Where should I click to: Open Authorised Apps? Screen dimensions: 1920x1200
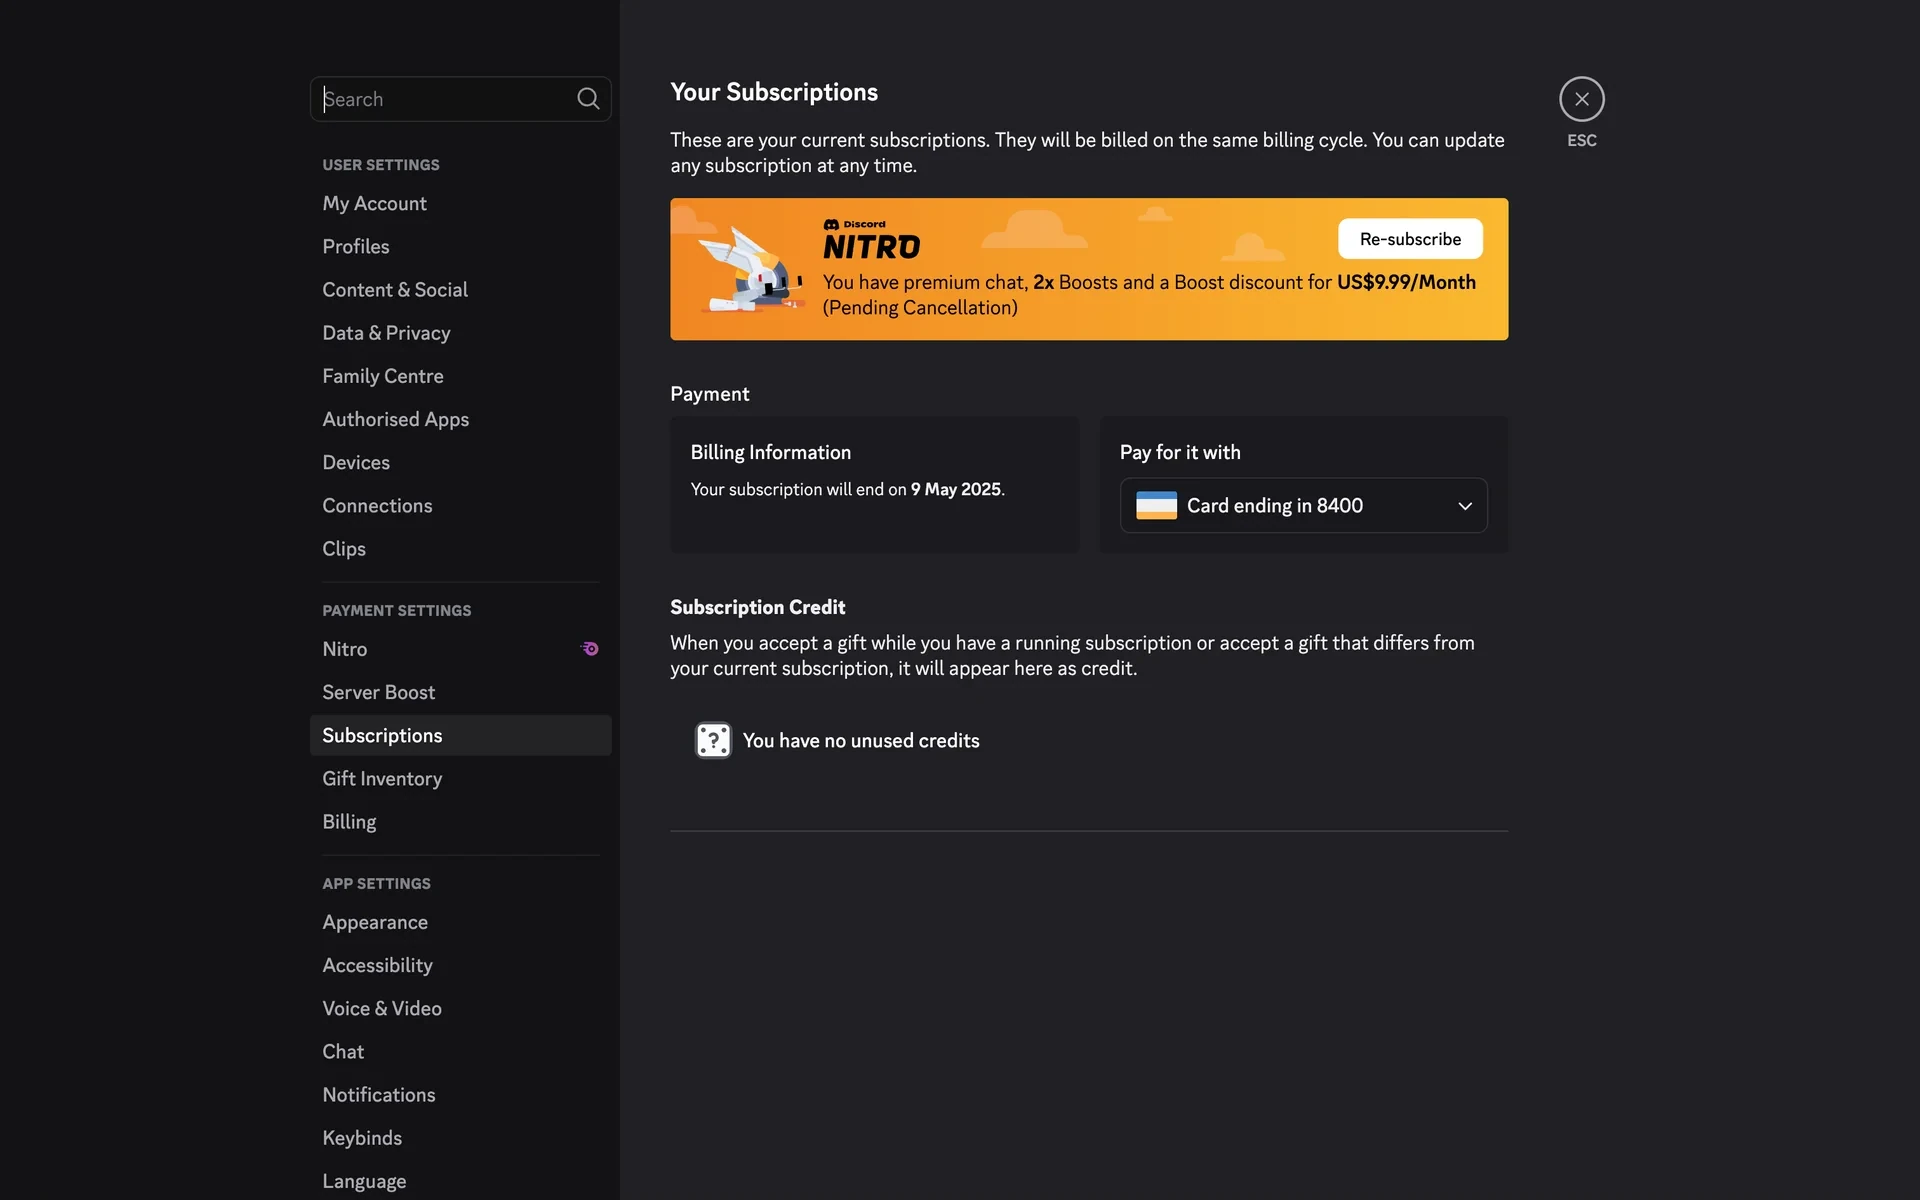click(460, 419)
